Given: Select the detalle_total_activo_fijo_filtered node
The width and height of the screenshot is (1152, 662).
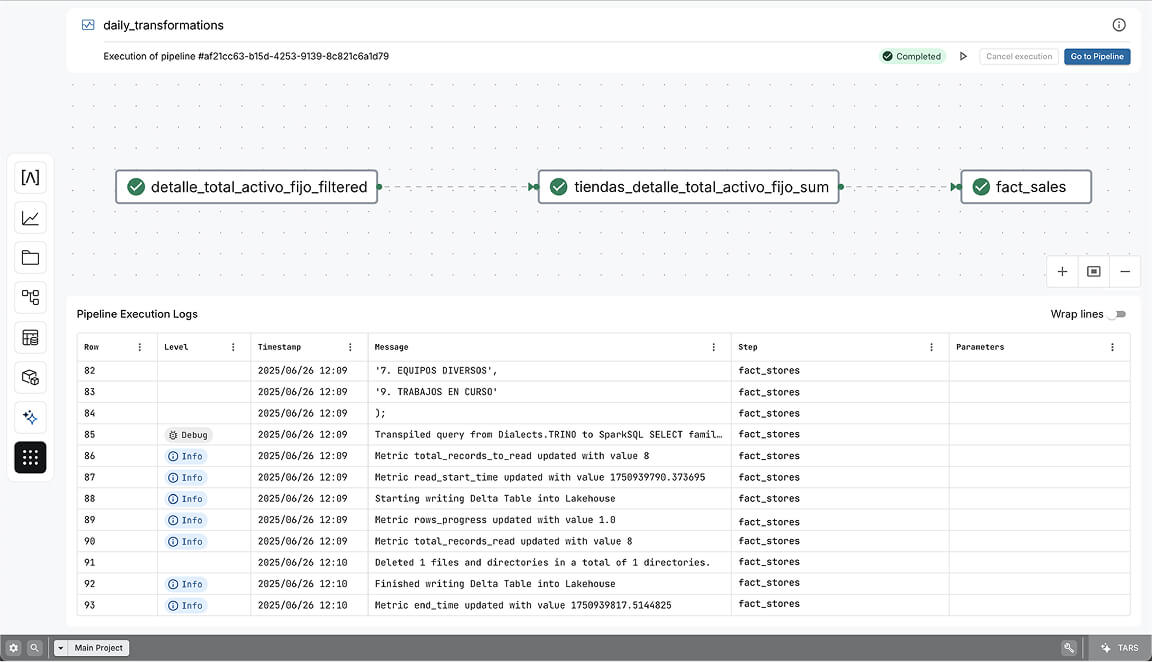Looking at the screenshot, I should click(x=247, y=187).
